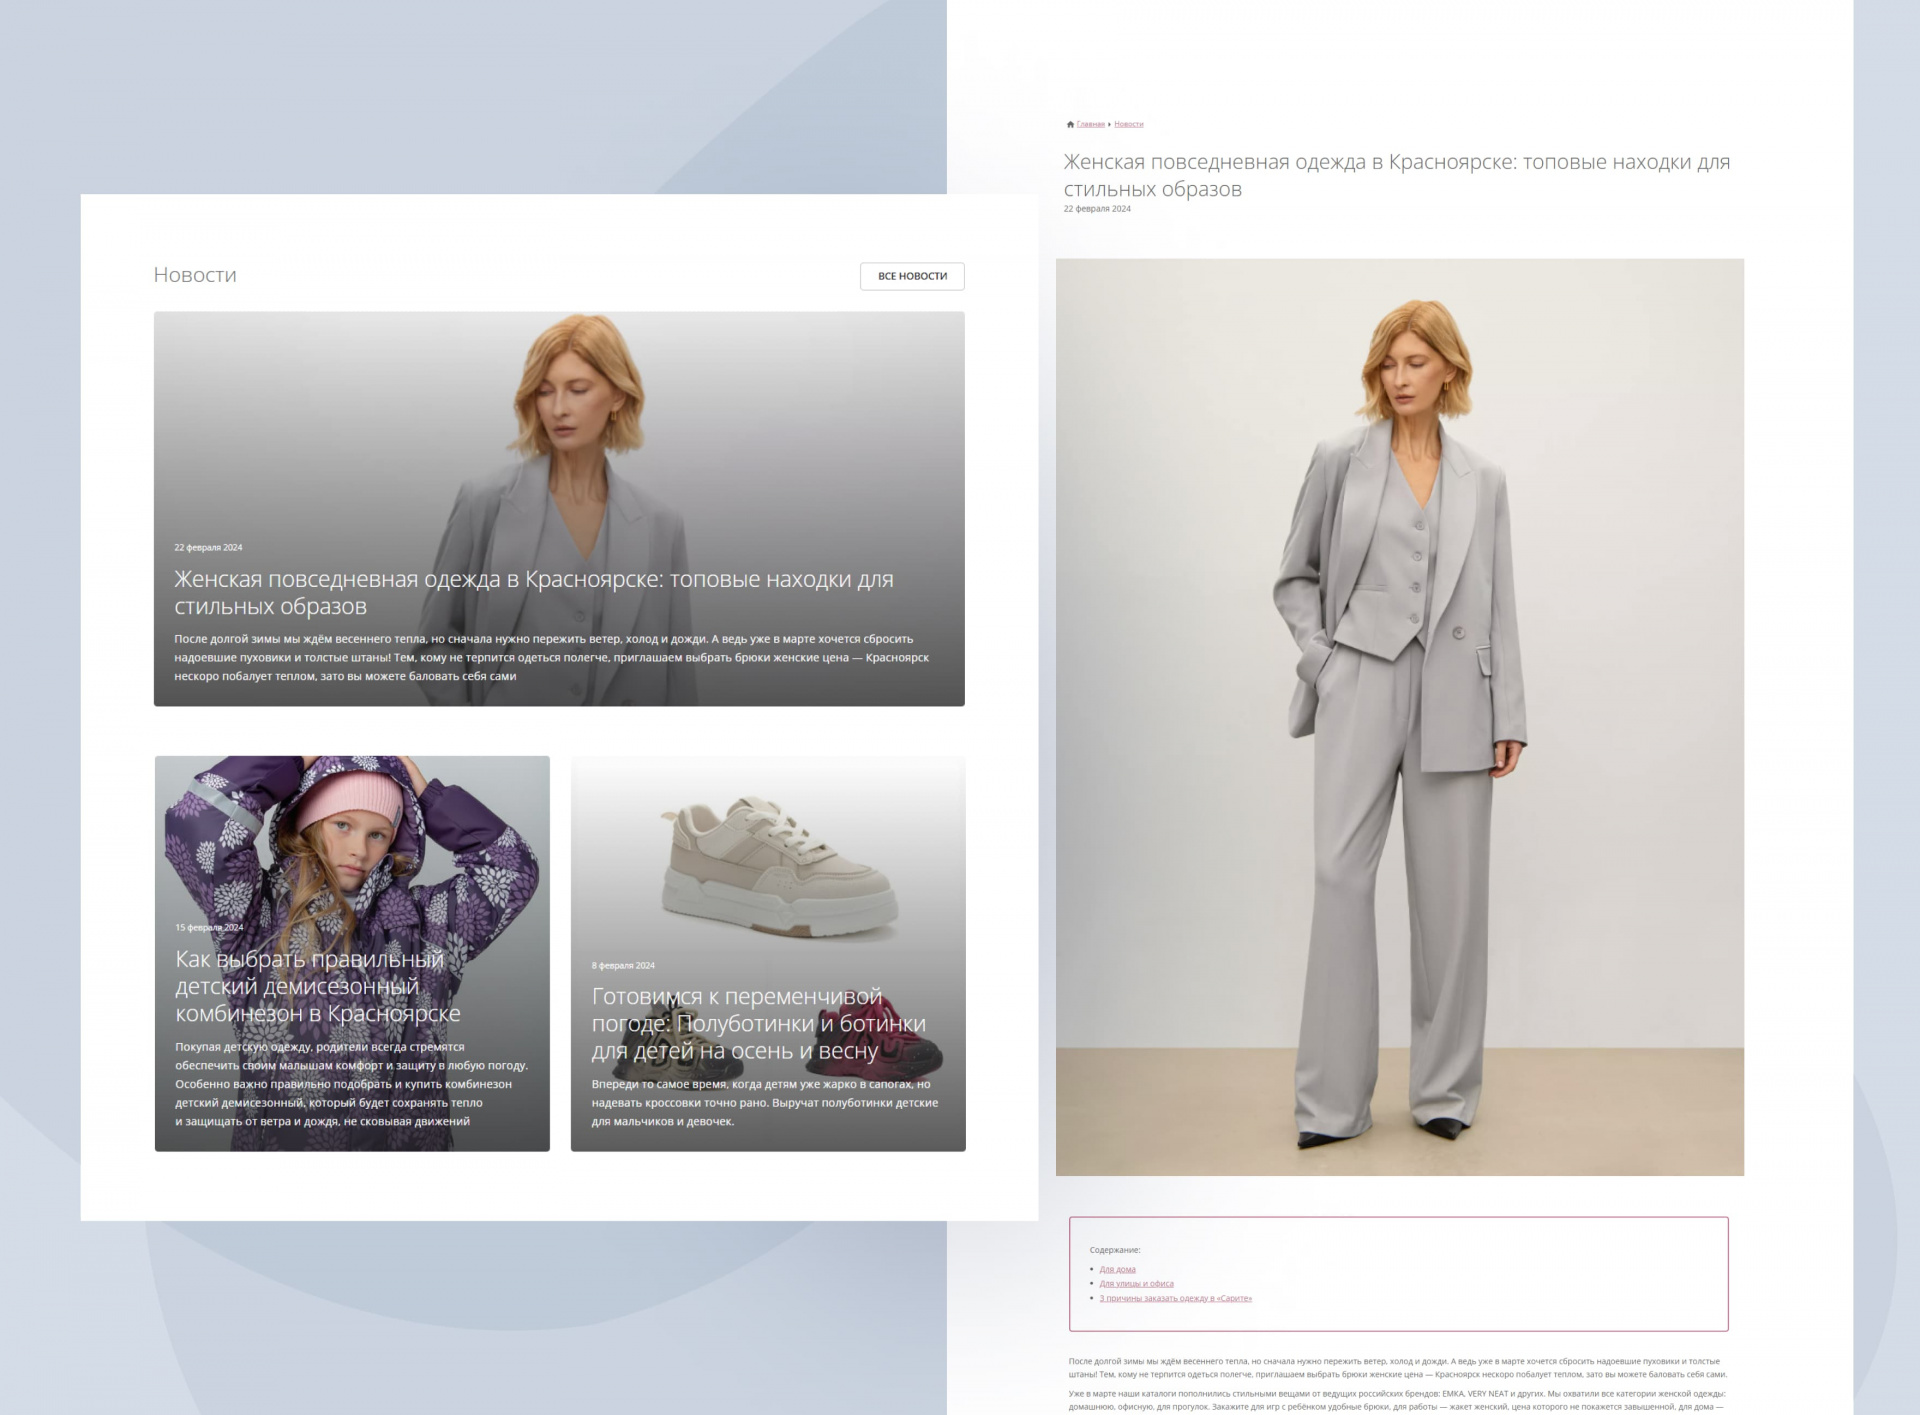Click the Уже в марте наши каталоги paragraph

point(1397,1400)
